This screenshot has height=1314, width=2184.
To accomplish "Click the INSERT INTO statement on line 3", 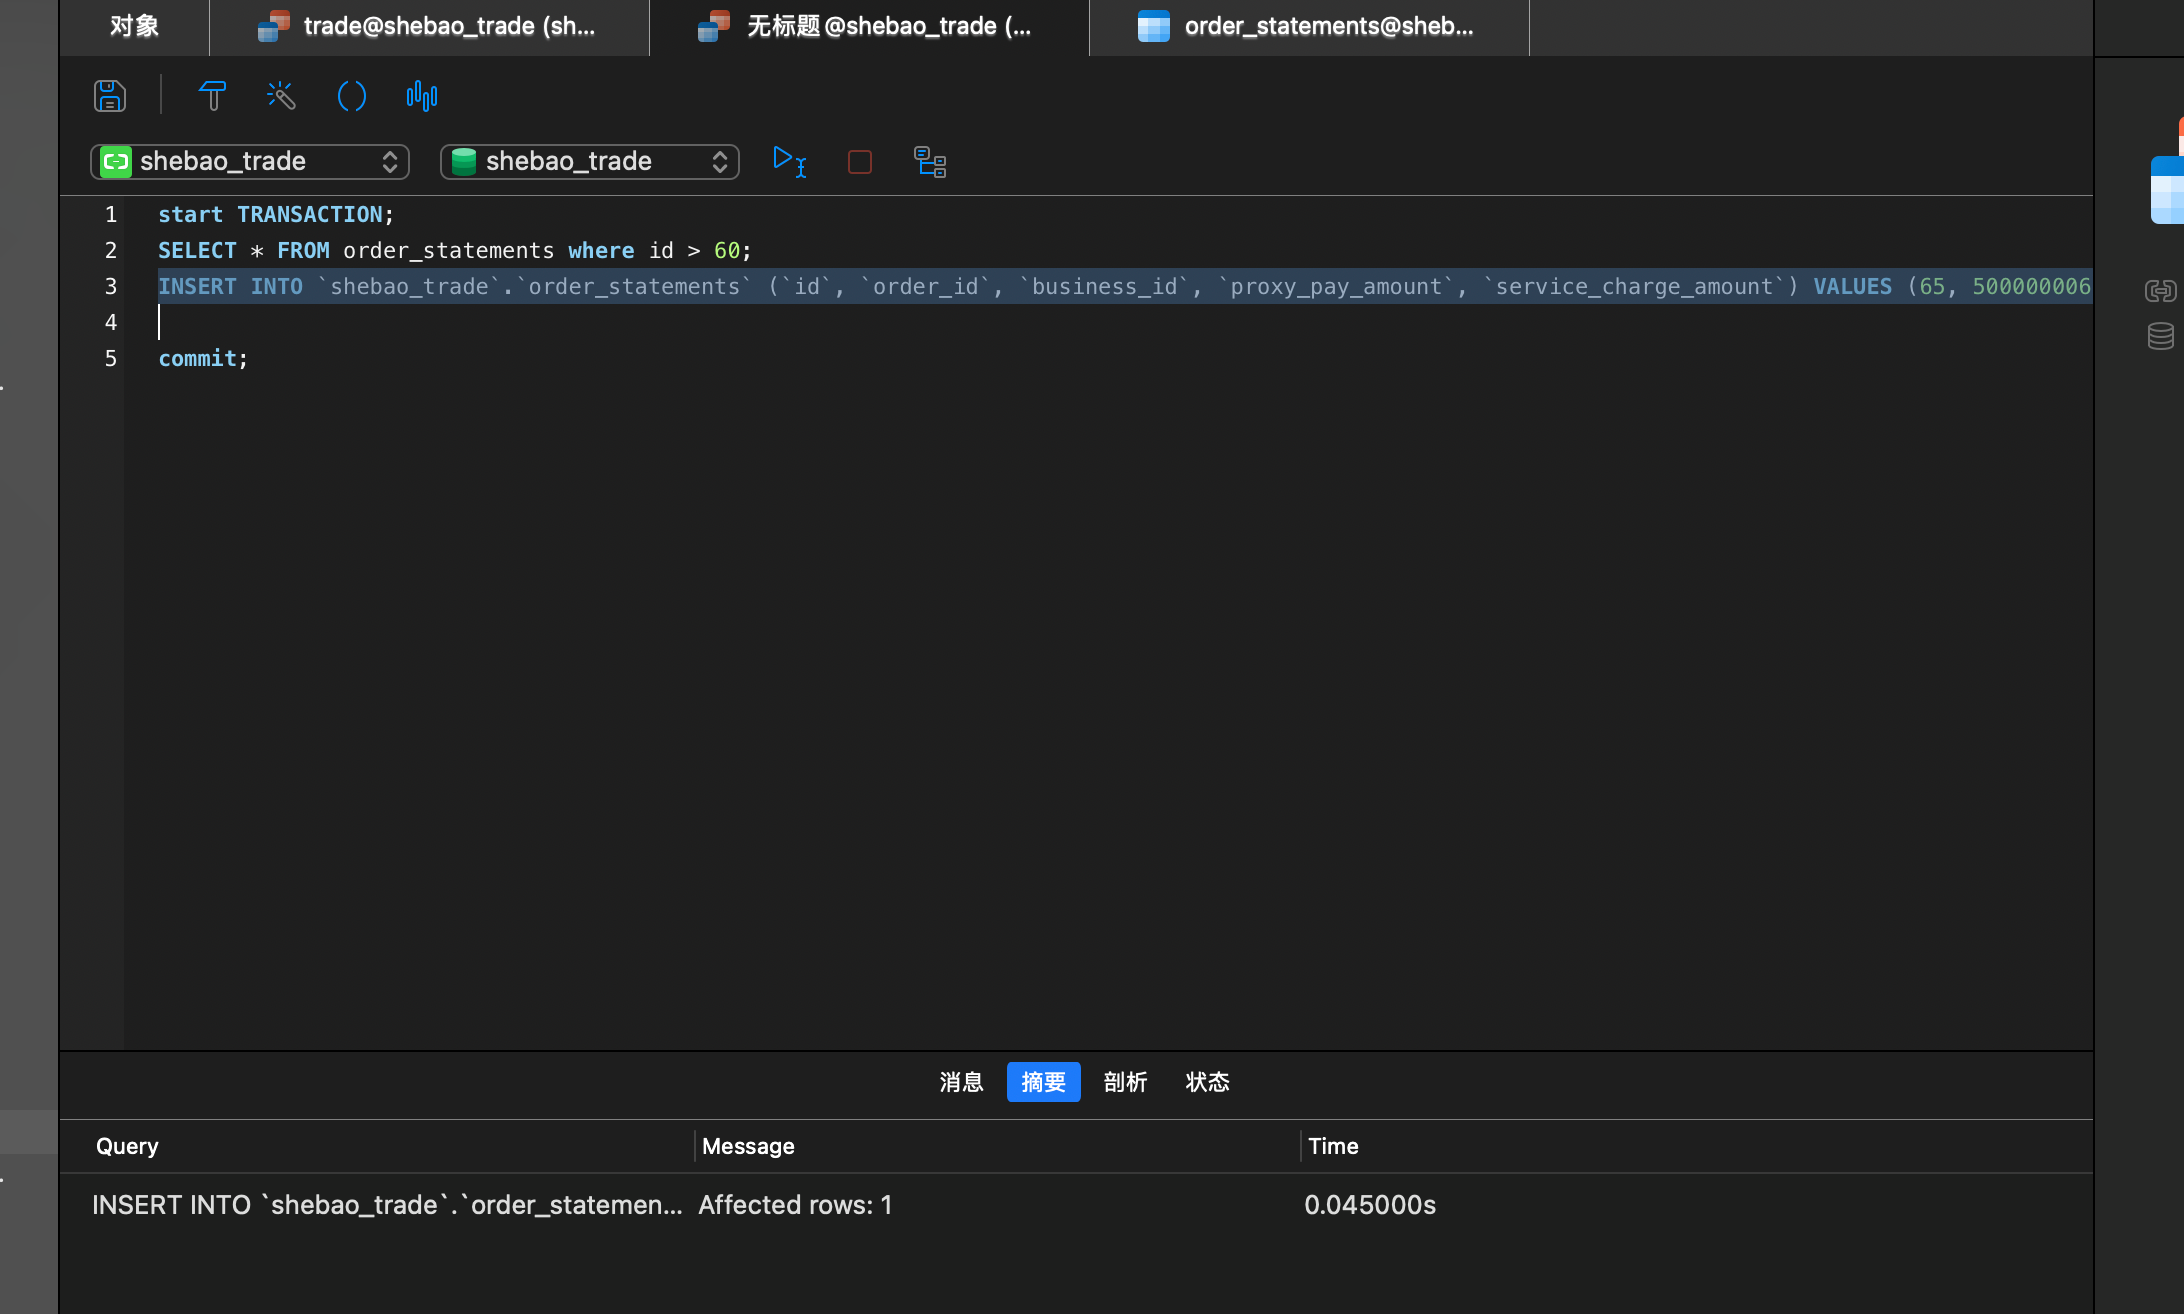I will click(x=1125, y=286).
